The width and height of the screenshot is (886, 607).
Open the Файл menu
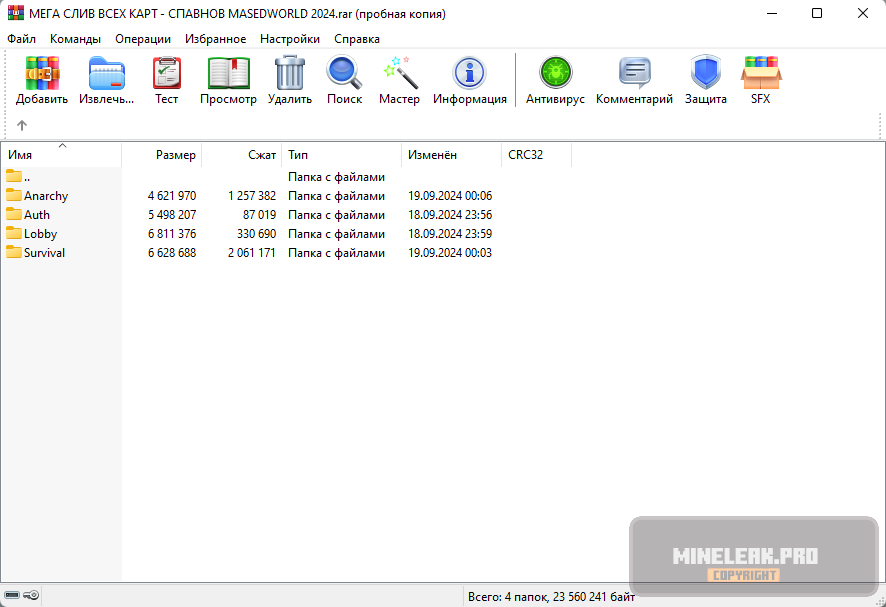[x=21, y=39]
